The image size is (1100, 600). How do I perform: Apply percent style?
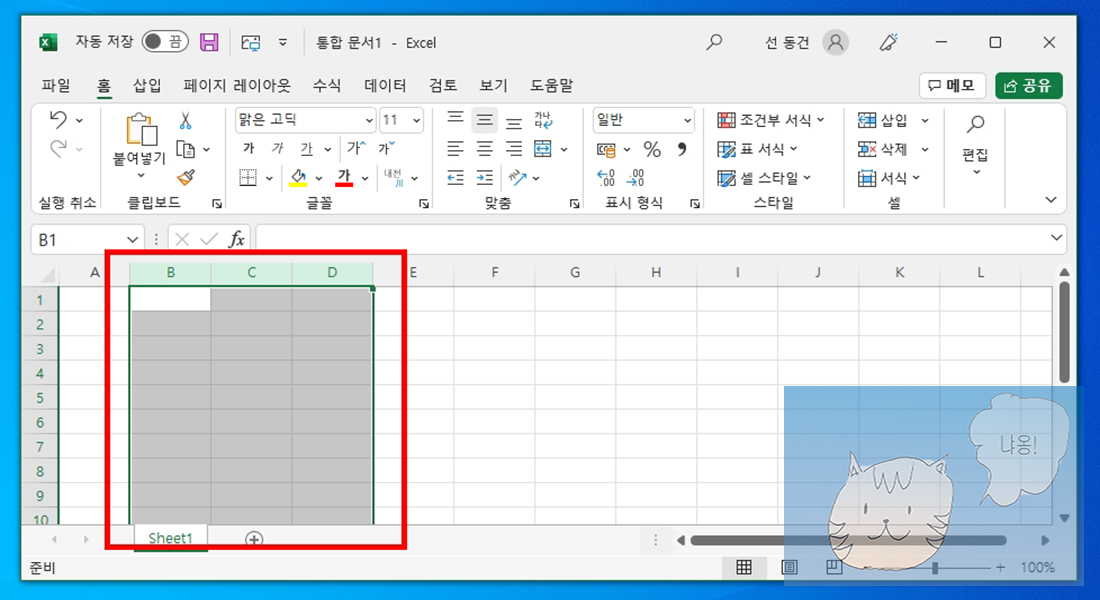(652, 149)
